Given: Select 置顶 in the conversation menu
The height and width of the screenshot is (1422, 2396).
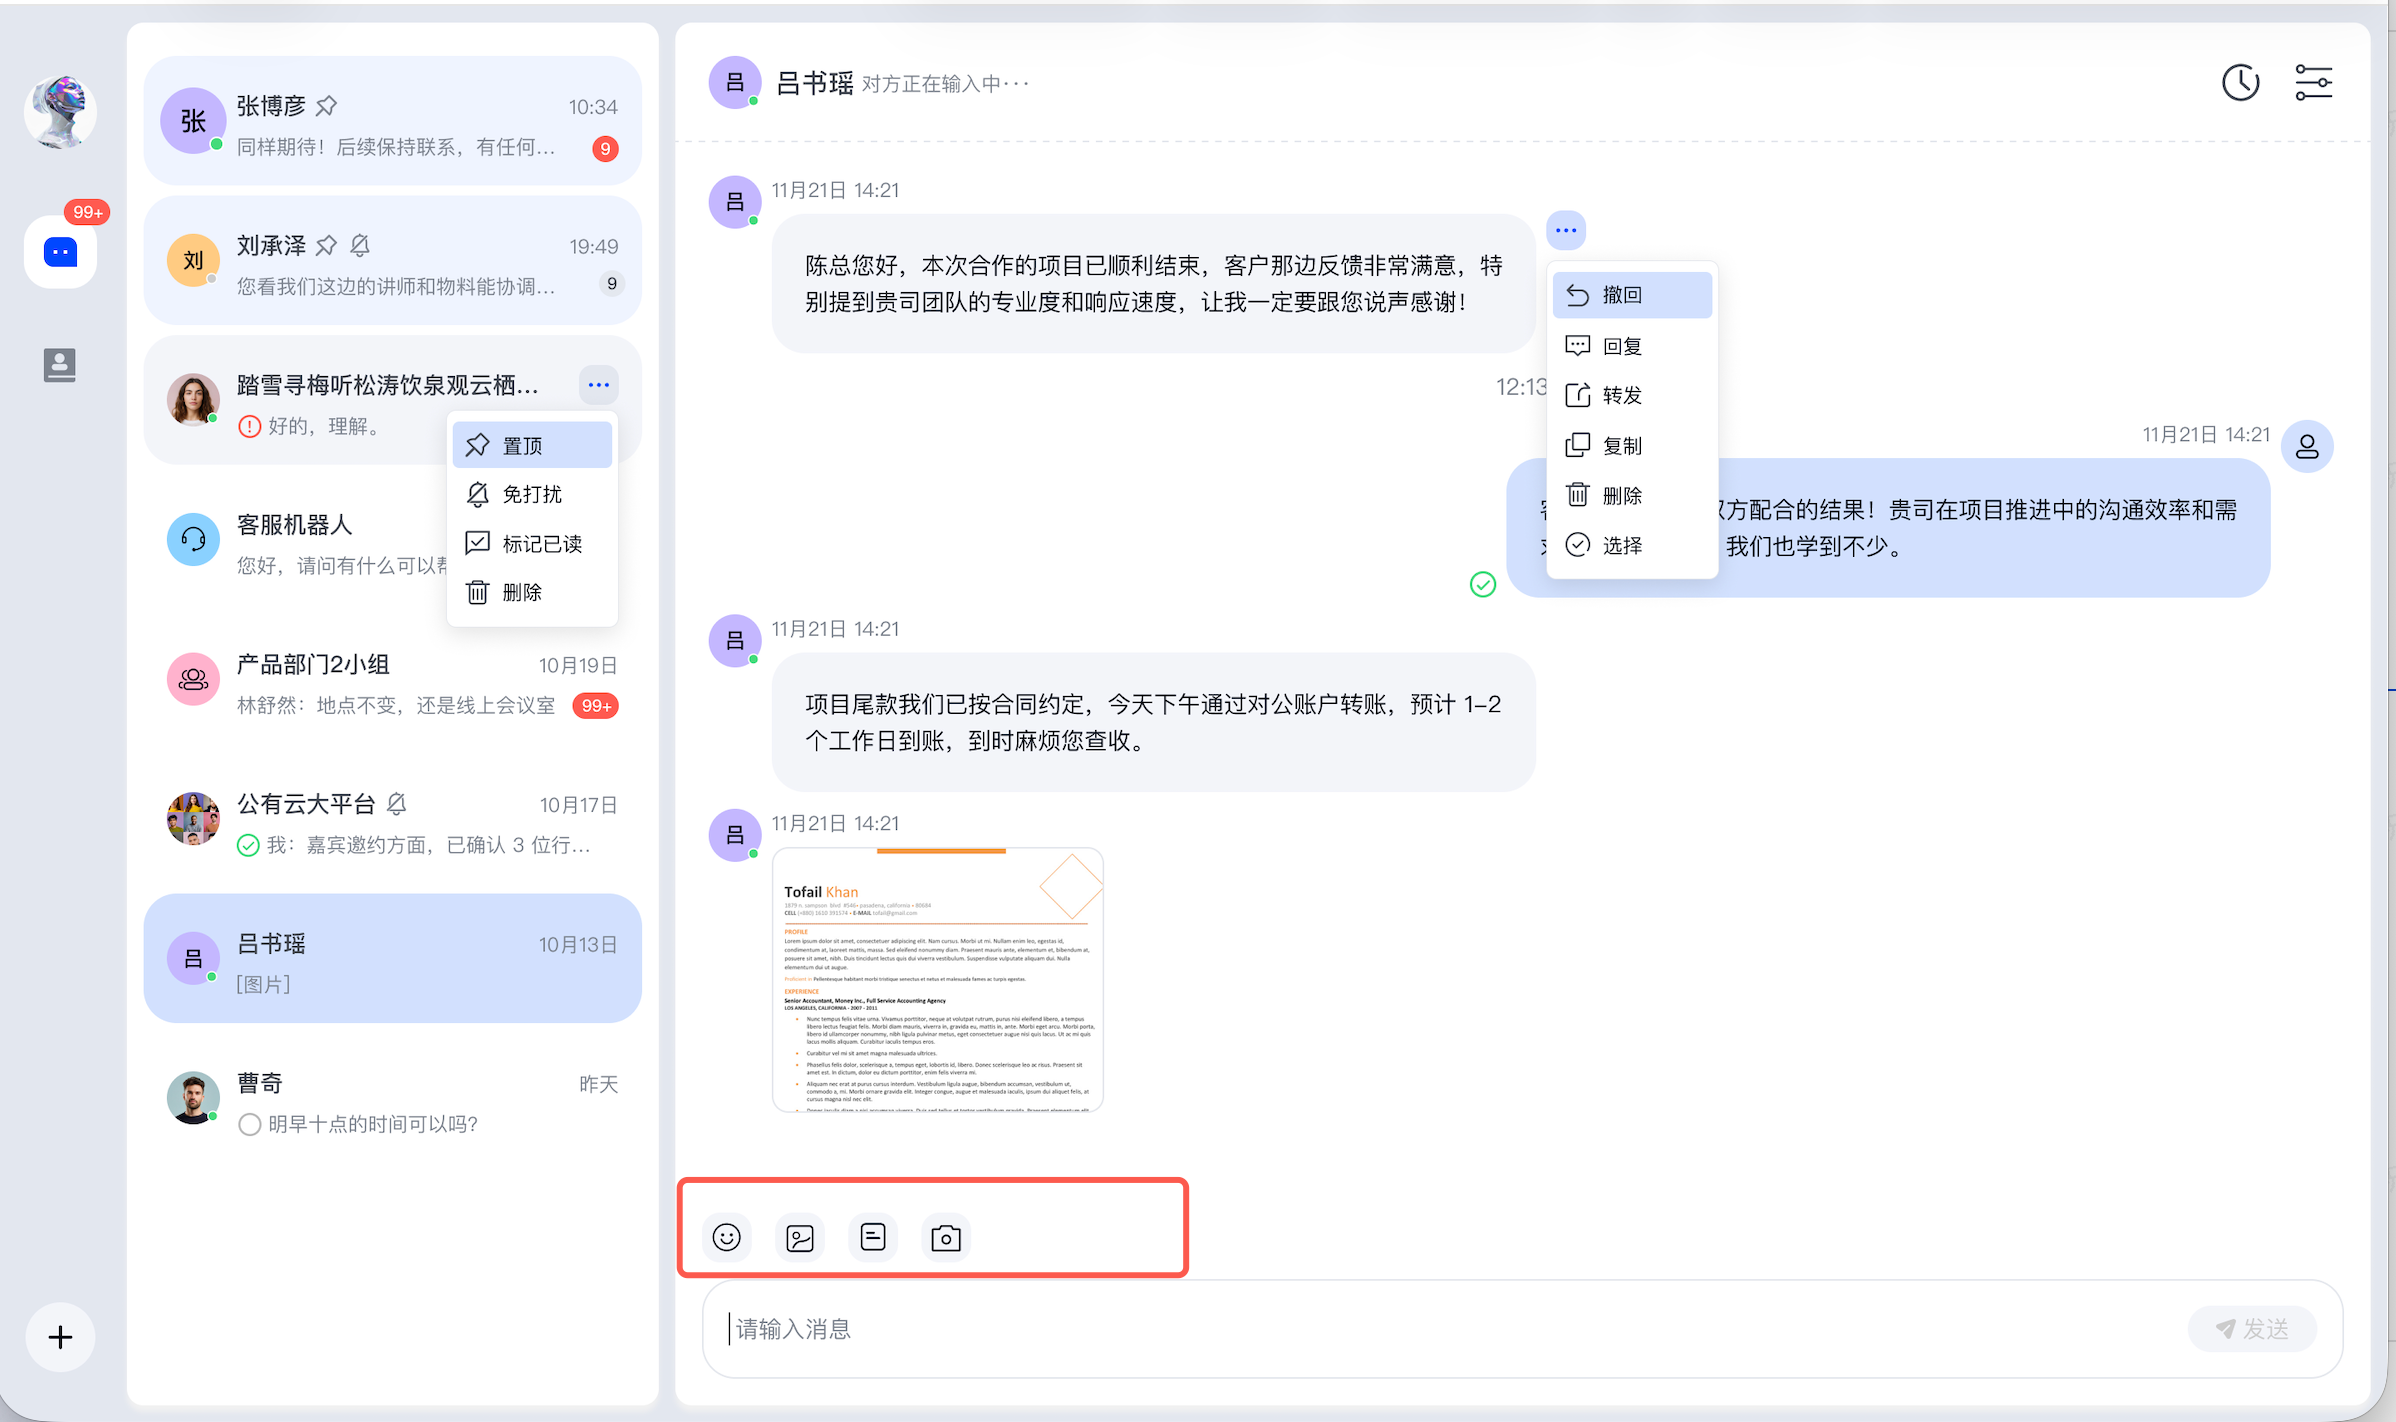Looking at the screenshot, I should pyautogui.click(x=532, y=445).
